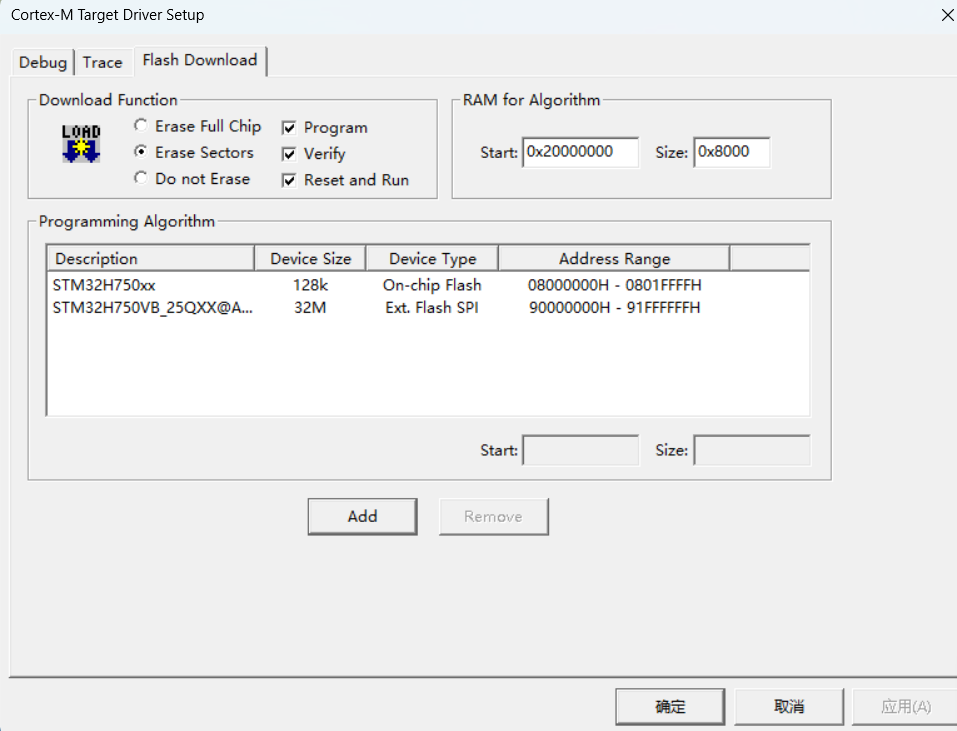Viewport: 957px width, 731px height.
Task: Click the On-chip Flash cell
Action: (x=432, y=285)
